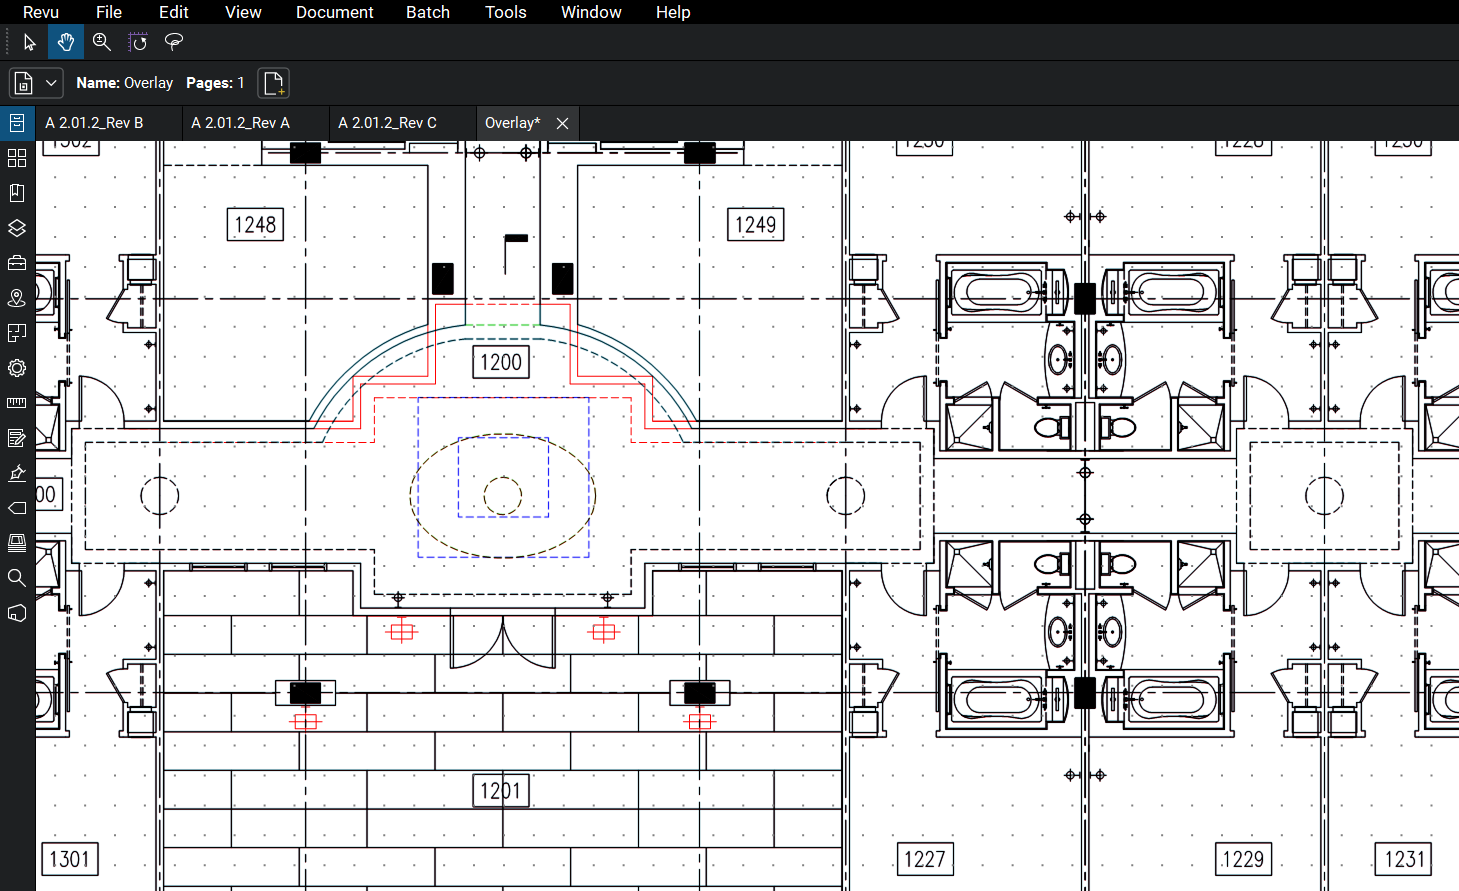Screen dimensions: 1459x891
Task: Choose the Zoom magnifier tool
Action: point(101,42)
